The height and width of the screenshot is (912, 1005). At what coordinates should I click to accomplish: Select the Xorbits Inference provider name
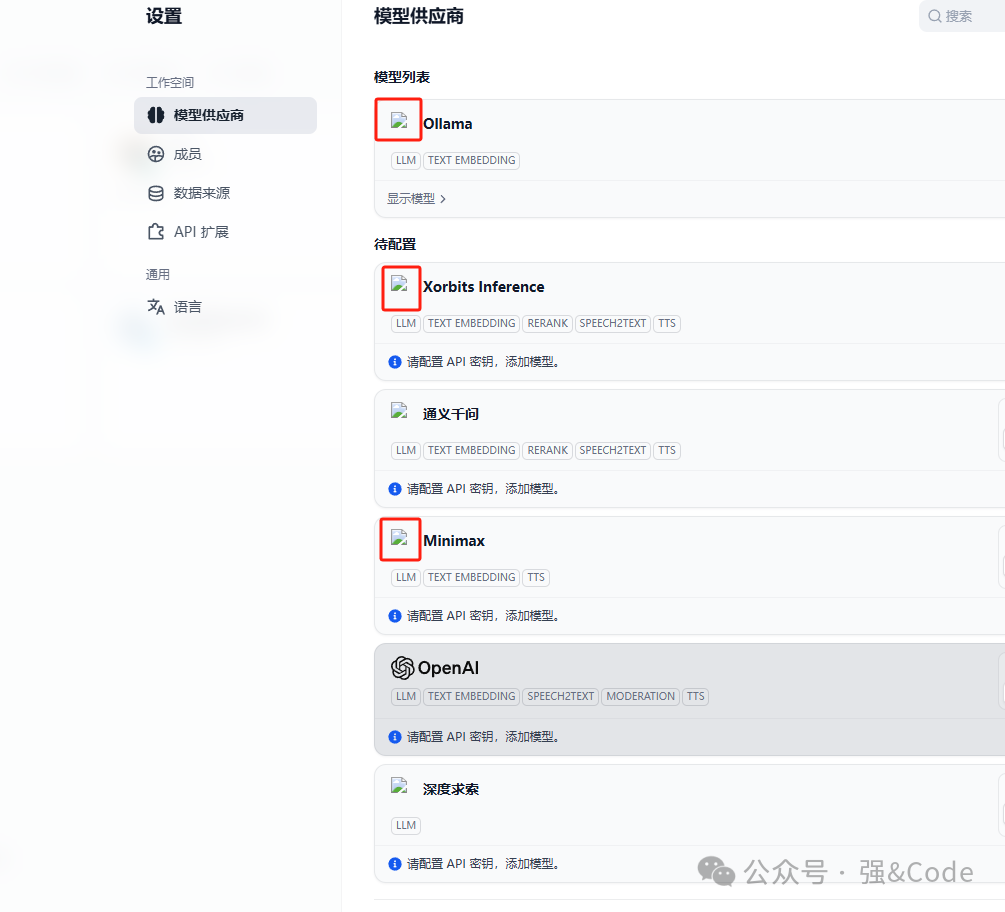(483, 286)
